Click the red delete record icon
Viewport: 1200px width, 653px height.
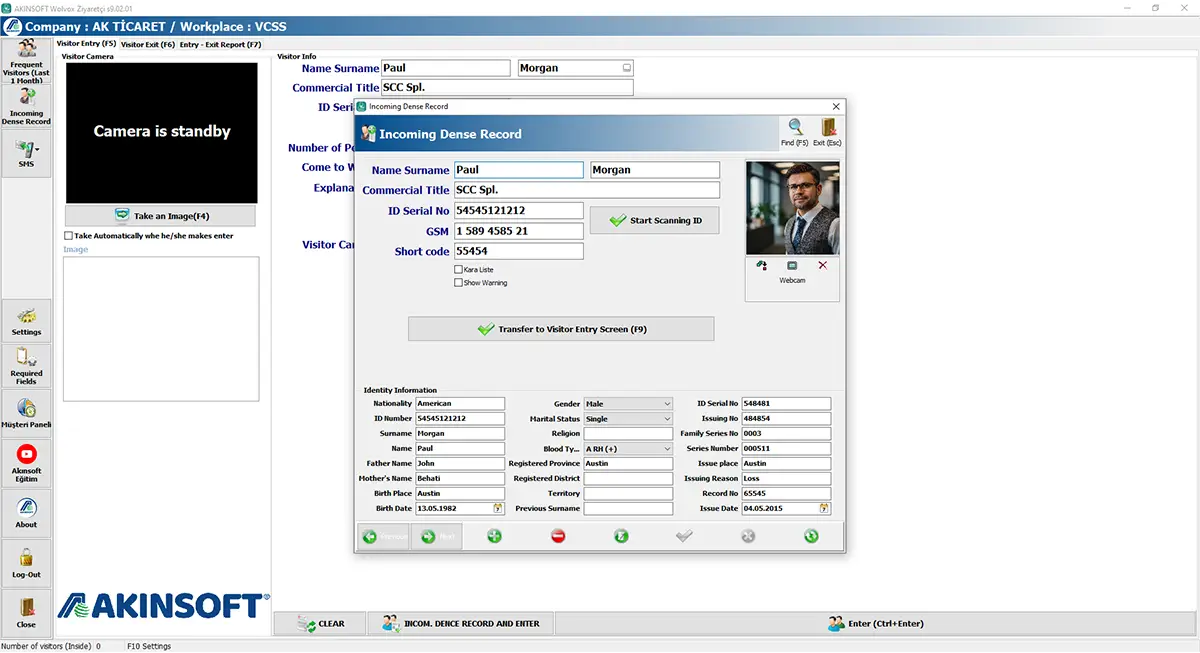coord(558,536)
